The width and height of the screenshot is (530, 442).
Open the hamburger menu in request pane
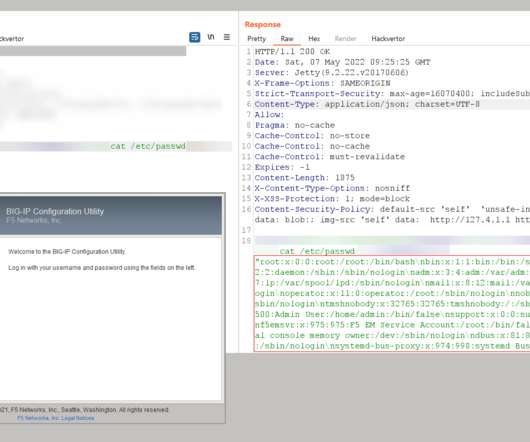[227, 37]
